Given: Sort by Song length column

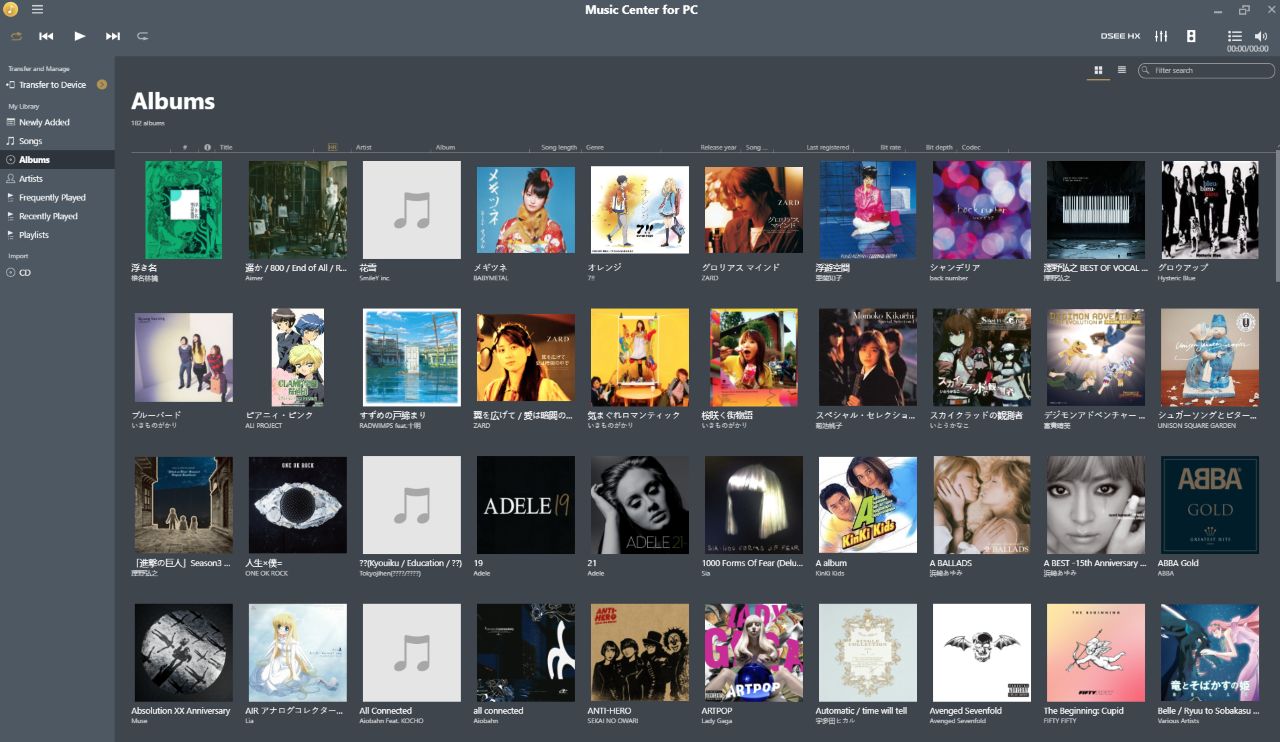Looking at the screenshot, I should [559, 147].
